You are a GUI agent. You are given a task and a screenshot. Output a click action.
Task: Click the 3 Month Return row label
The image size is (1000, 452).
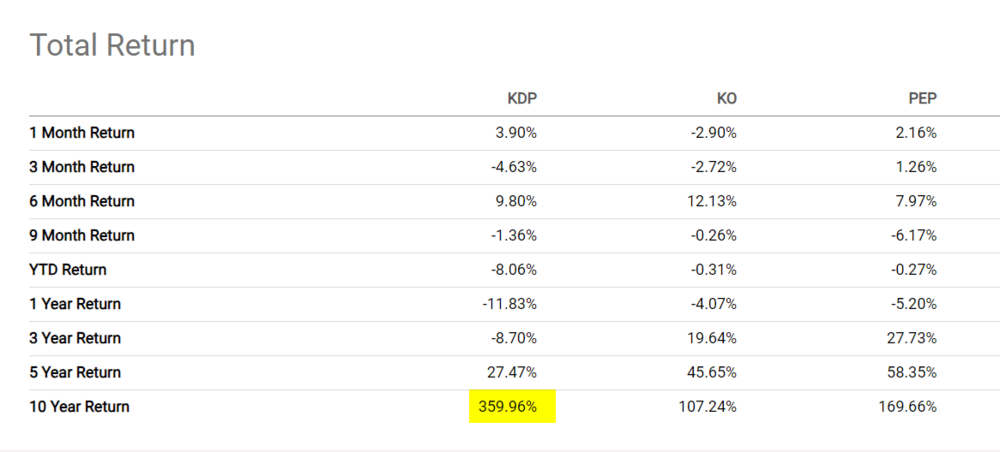click(x=82, y=167)
